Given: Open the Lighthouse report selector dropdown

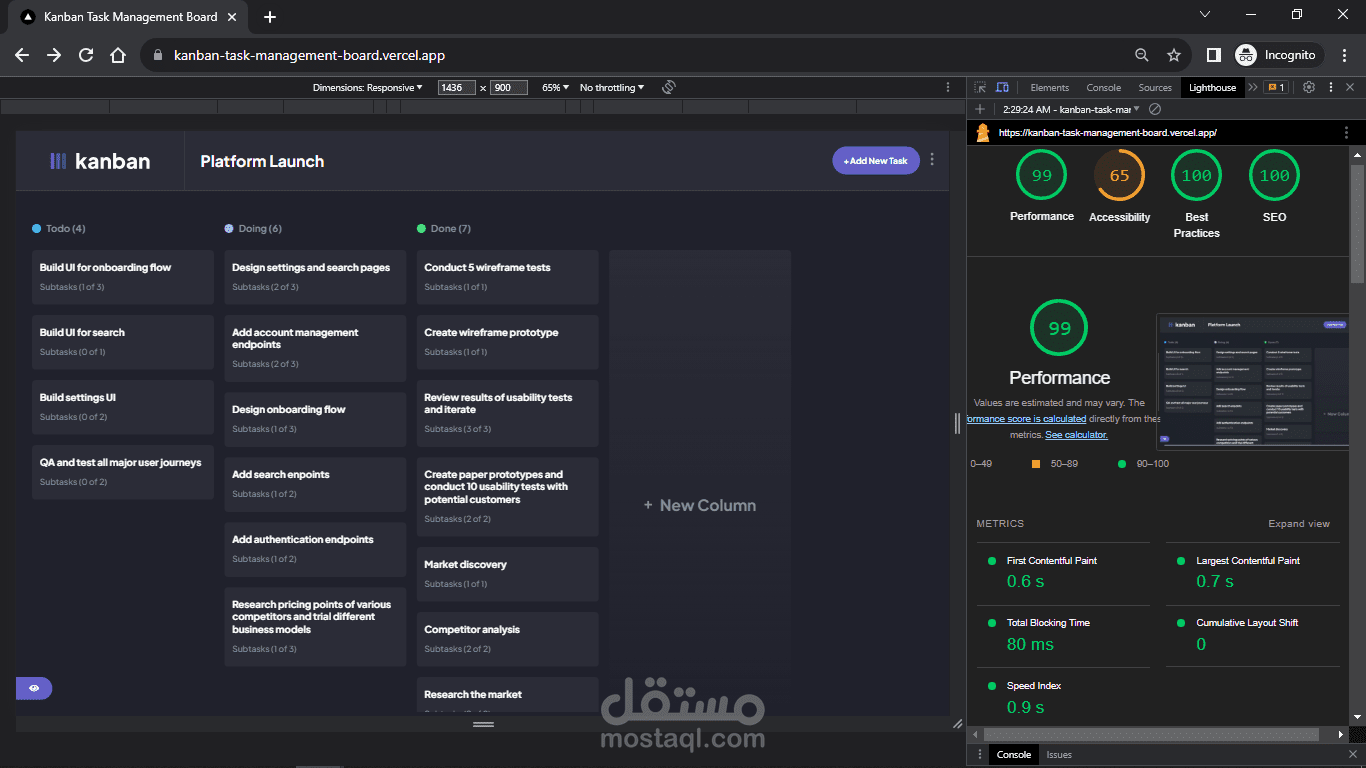Looking at the screenshot, I should pyautogui.click(x=1072, y=109).
